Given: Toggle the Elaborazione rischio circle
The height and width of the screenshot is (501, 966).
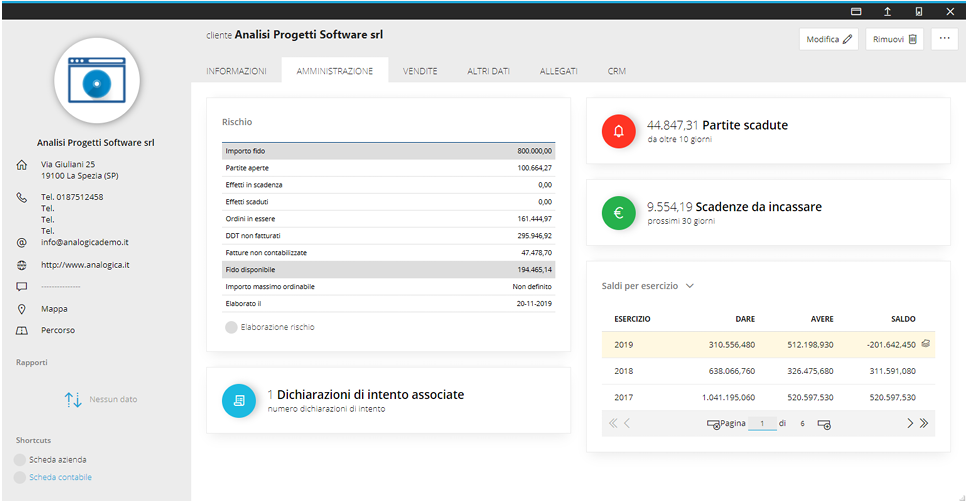Looking at the screenshot, I should [x=231, y=327].
